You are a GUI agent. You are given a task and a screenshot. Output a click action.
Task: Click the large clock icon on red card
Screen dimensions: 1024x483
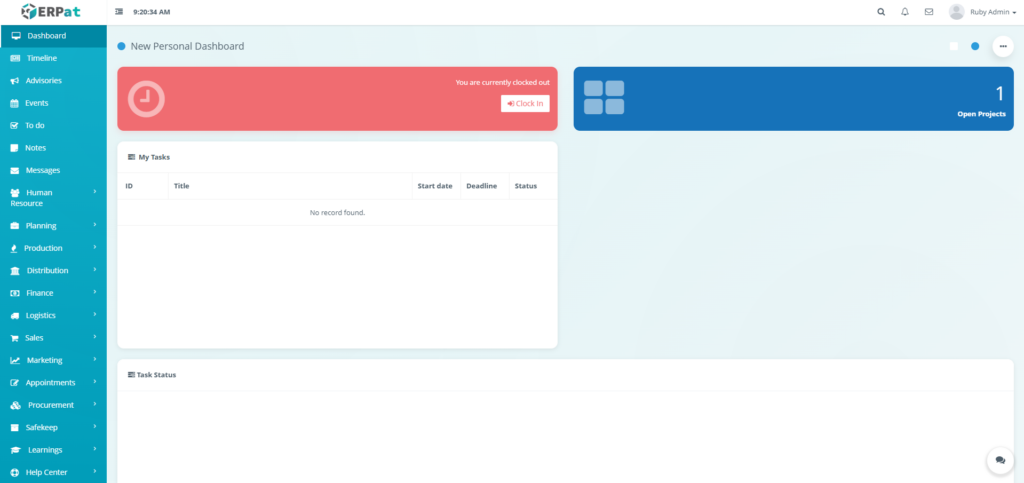[146, 99]
